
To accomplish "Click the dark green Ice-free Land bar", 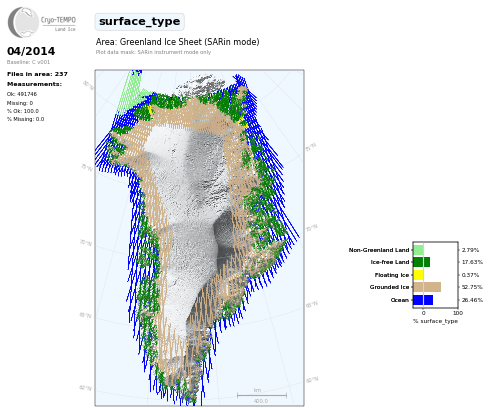I will coord(422,262).
